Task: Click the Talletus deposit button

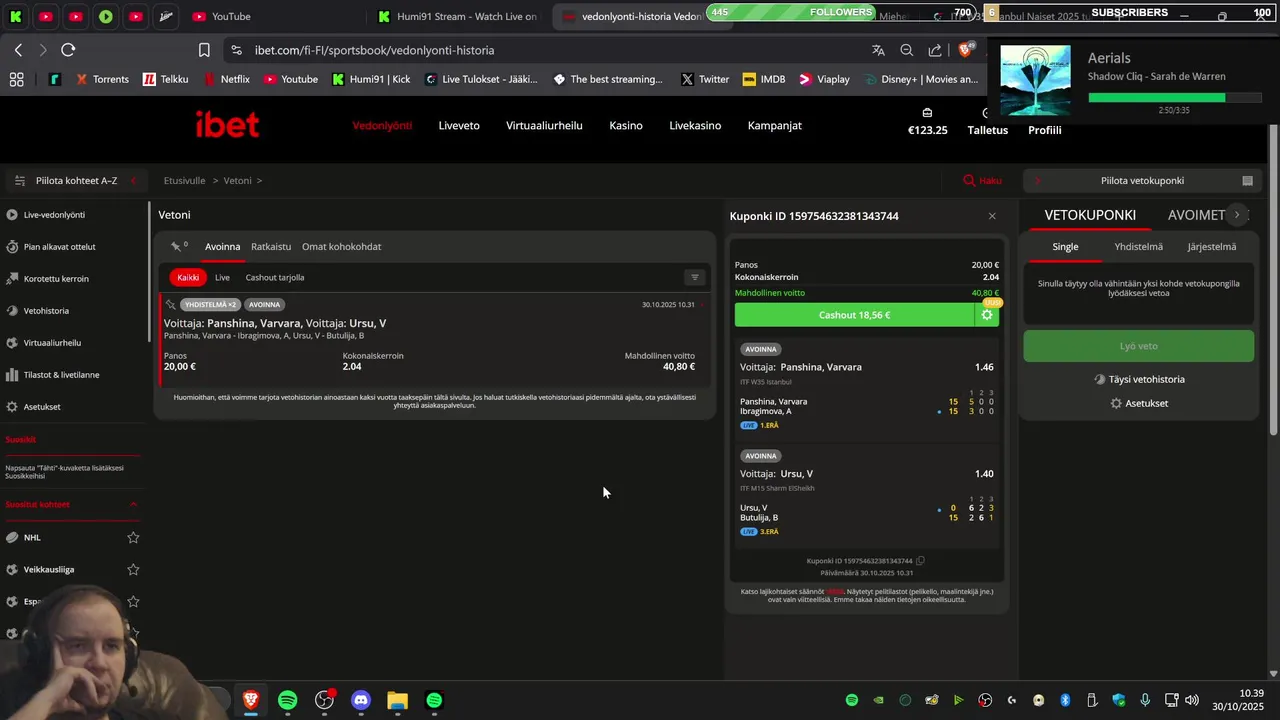Action: 987,124
